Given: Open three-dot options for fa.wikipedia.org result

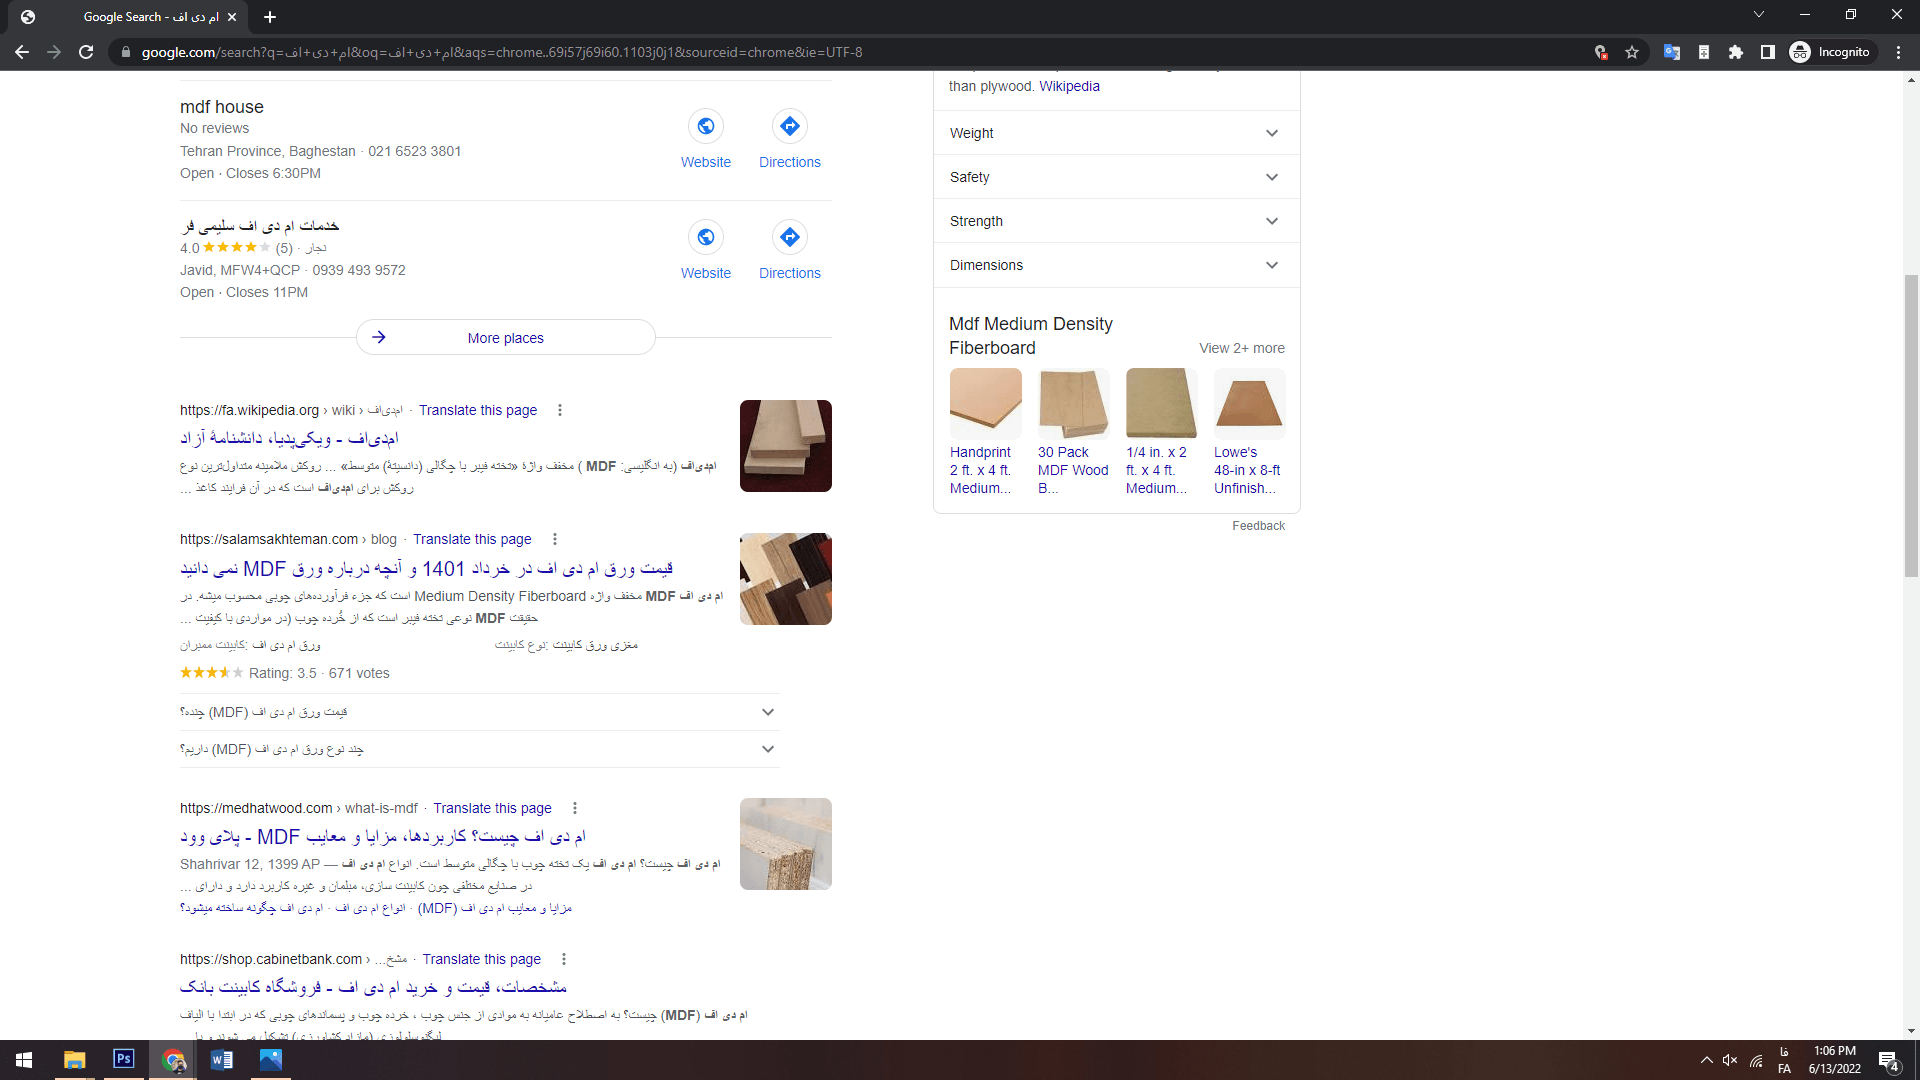Looking at the screenshot, I should [560, 410].
